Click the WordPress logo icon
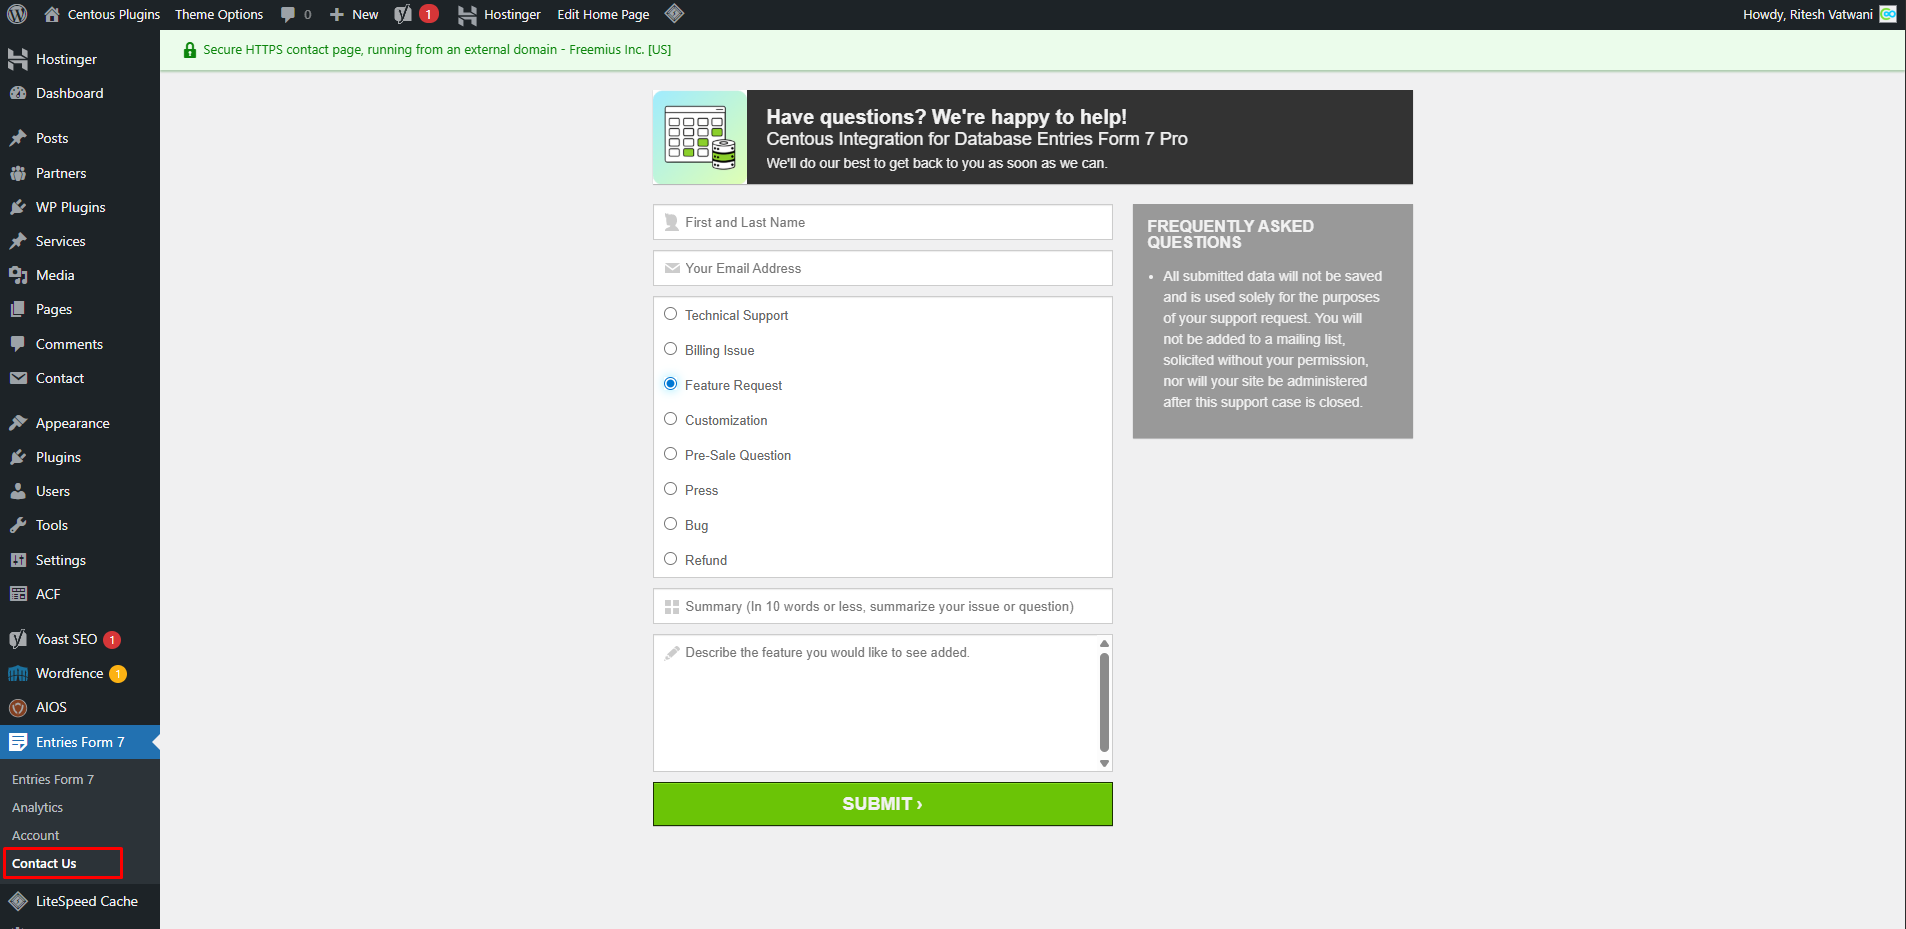 17,14
